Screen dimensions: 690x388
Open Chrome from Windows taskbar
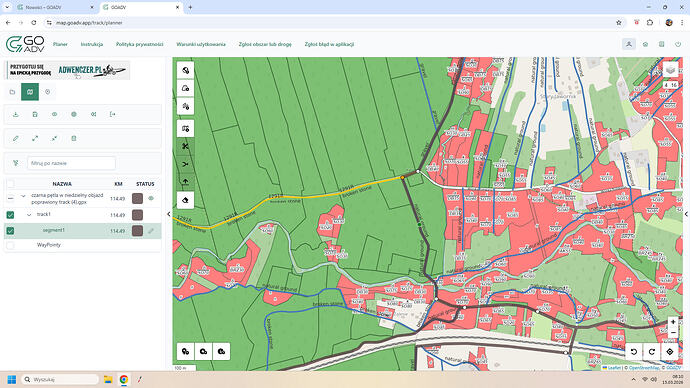(x=124, y=379)
